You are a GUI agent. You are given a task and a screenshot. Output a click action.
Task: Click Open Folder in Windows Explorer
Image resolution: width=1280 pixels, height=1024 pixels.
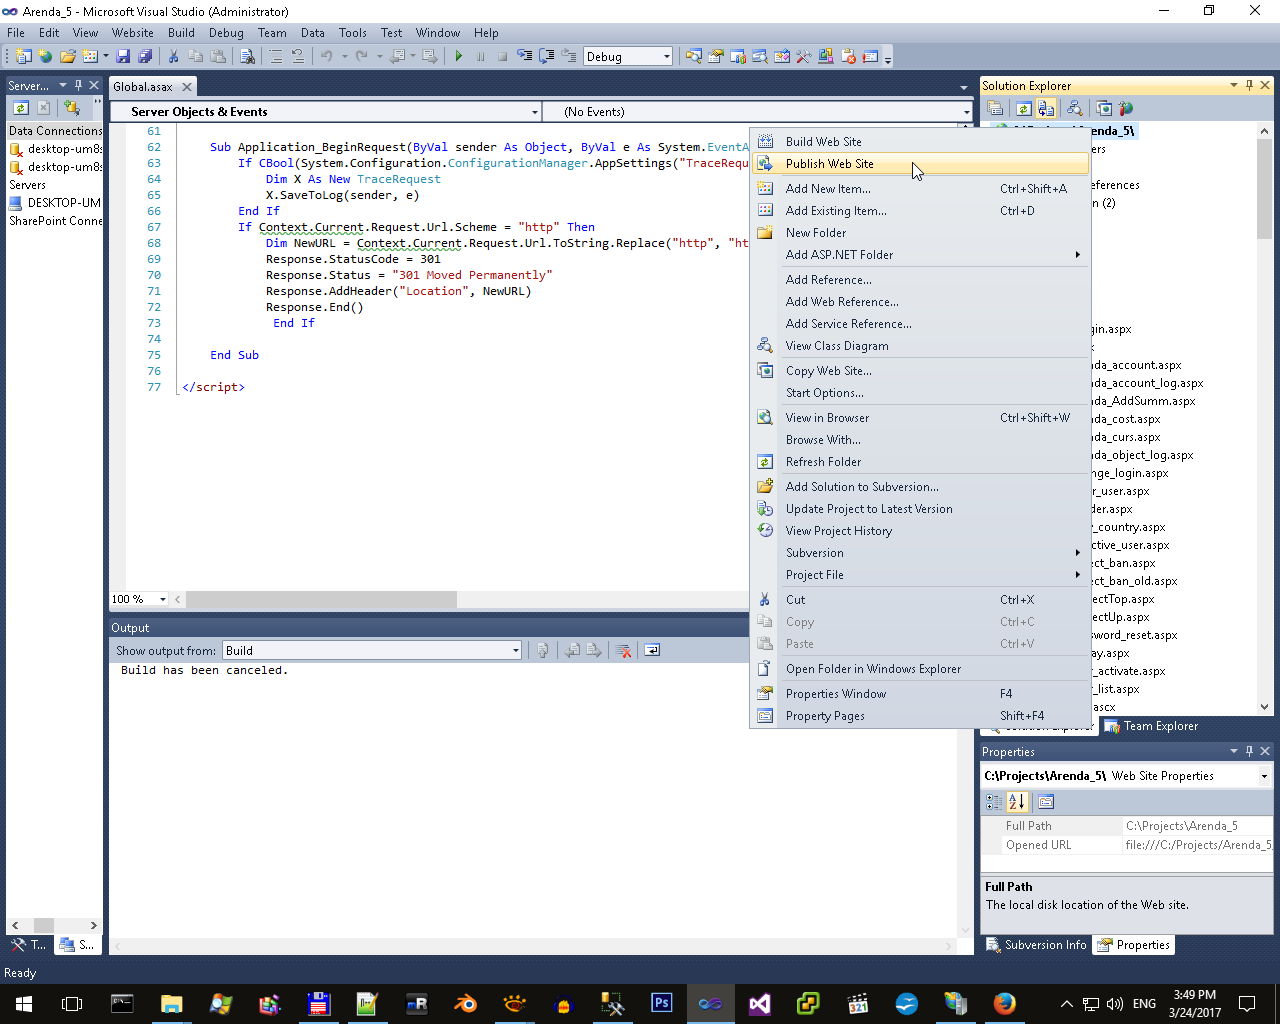pyautogui.click(x=872, y=669)
